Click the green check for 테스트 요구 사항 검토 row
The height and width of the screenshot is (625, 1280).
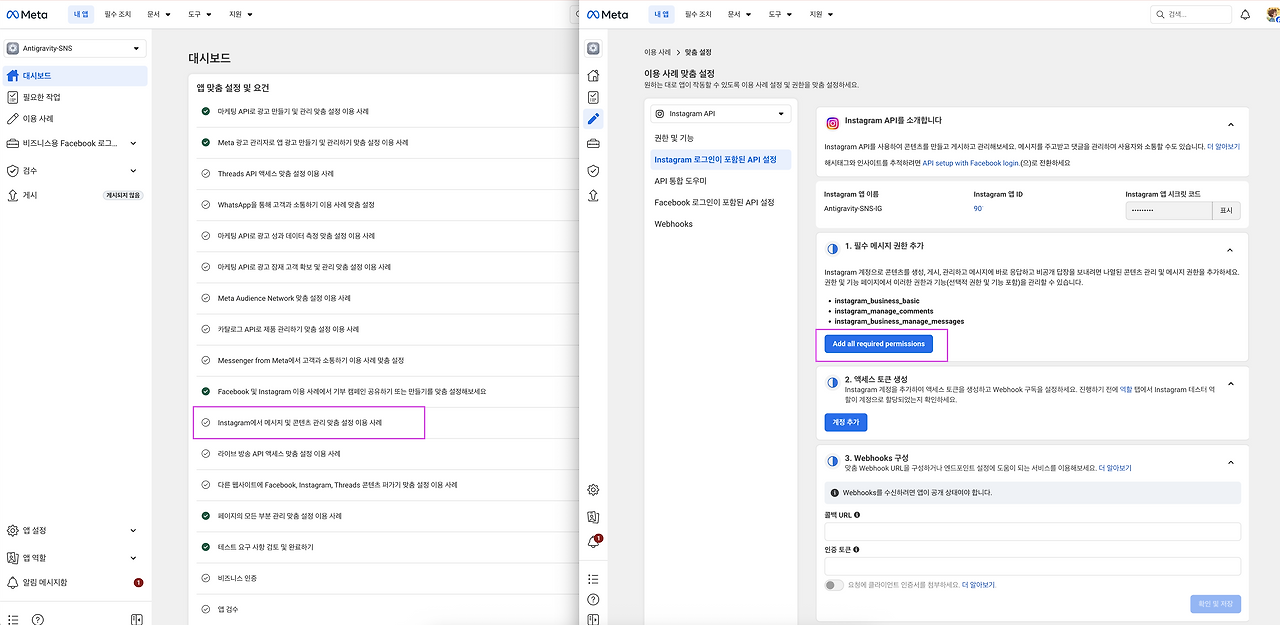[205, 547]
